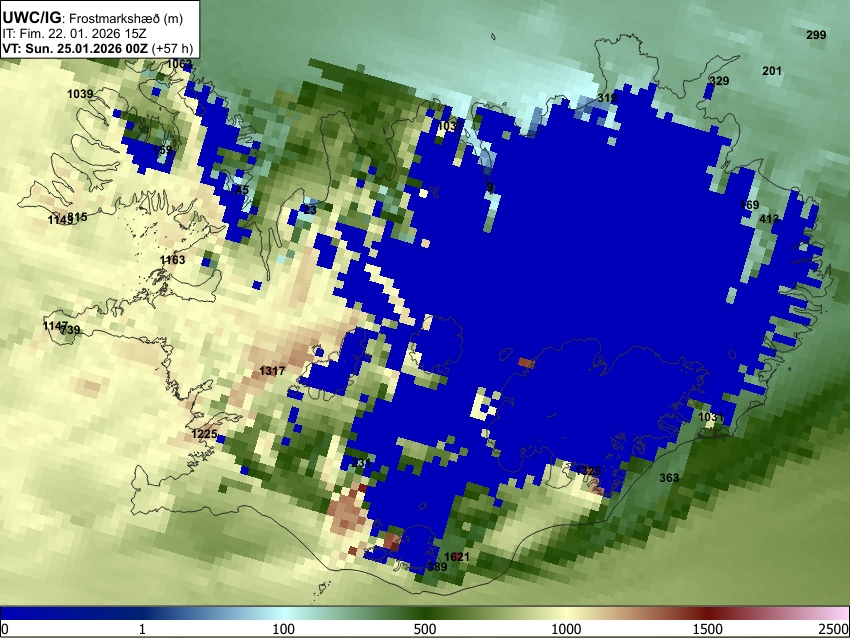The image size is (850, 638).
Task: Select the valid time 'VT: Sun. 25.01.2026 00Z'
Action: 75,48
